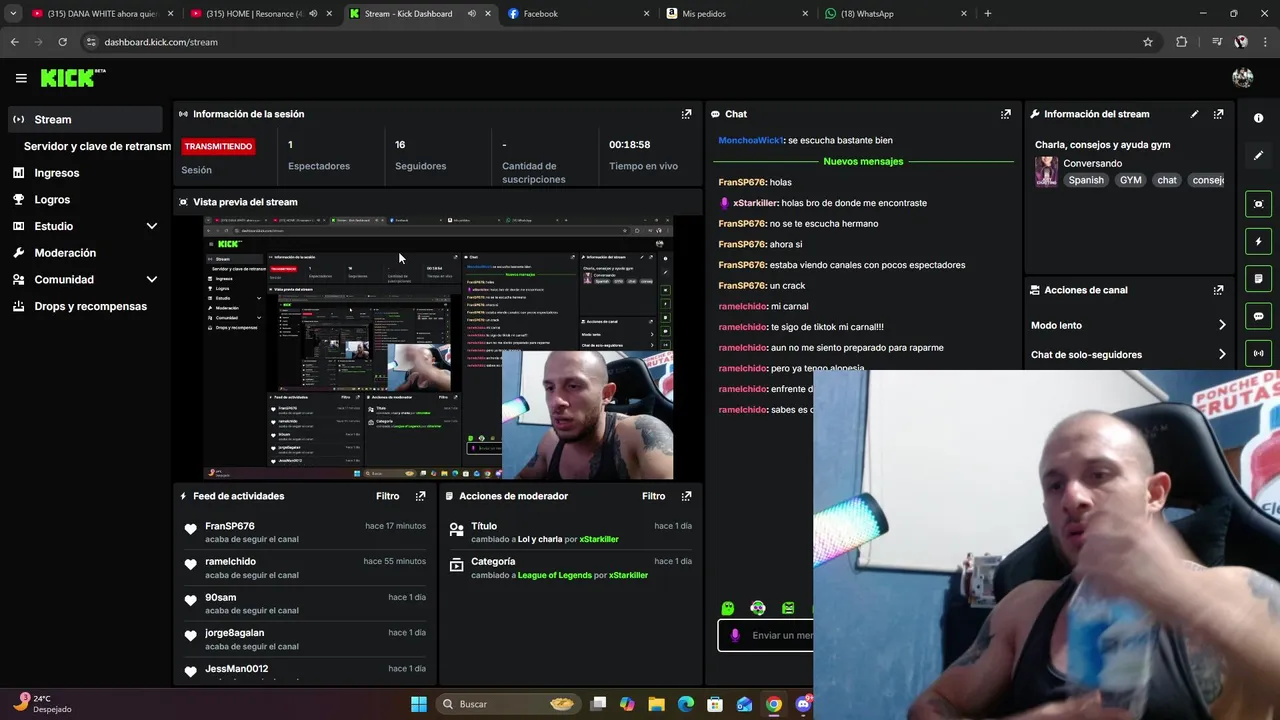Toggle the stream preview icon in right rail
1280x720 pixels.
[1258, 204]
